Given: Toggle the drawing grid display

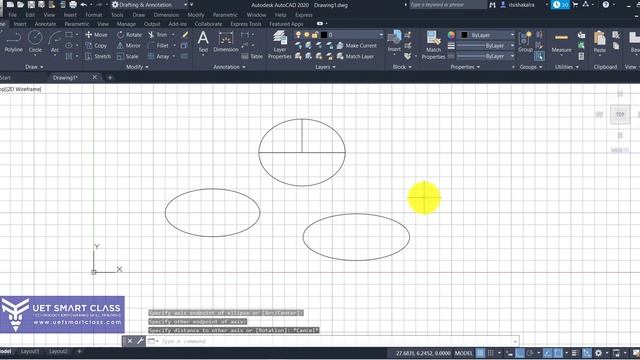Looking at the screenshot, I should (x=480, y=353).
